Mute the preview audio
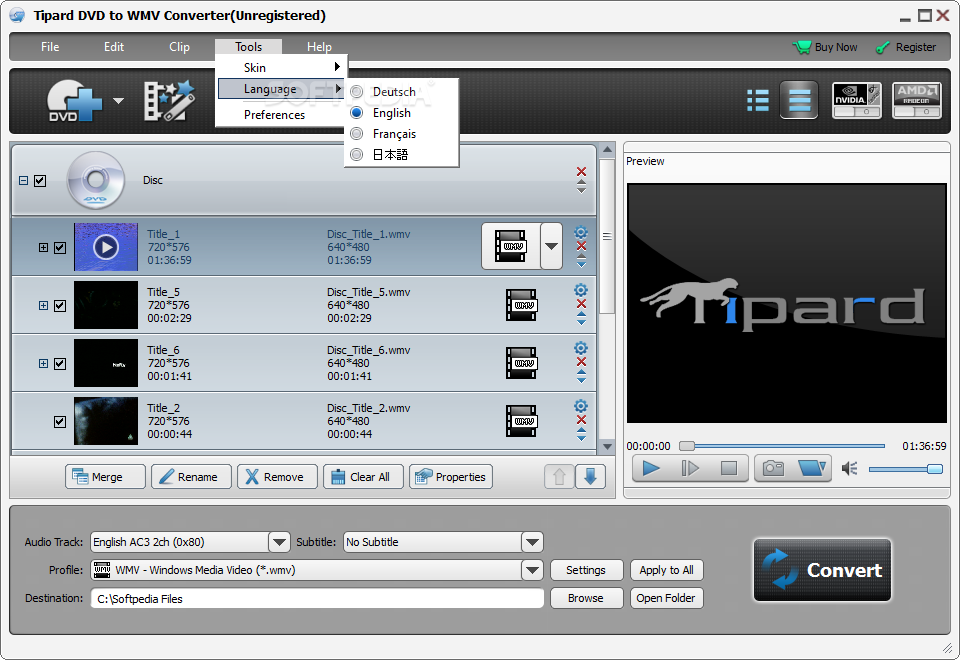This screenshot has width=960, height=660. click(x=849, y=468)
